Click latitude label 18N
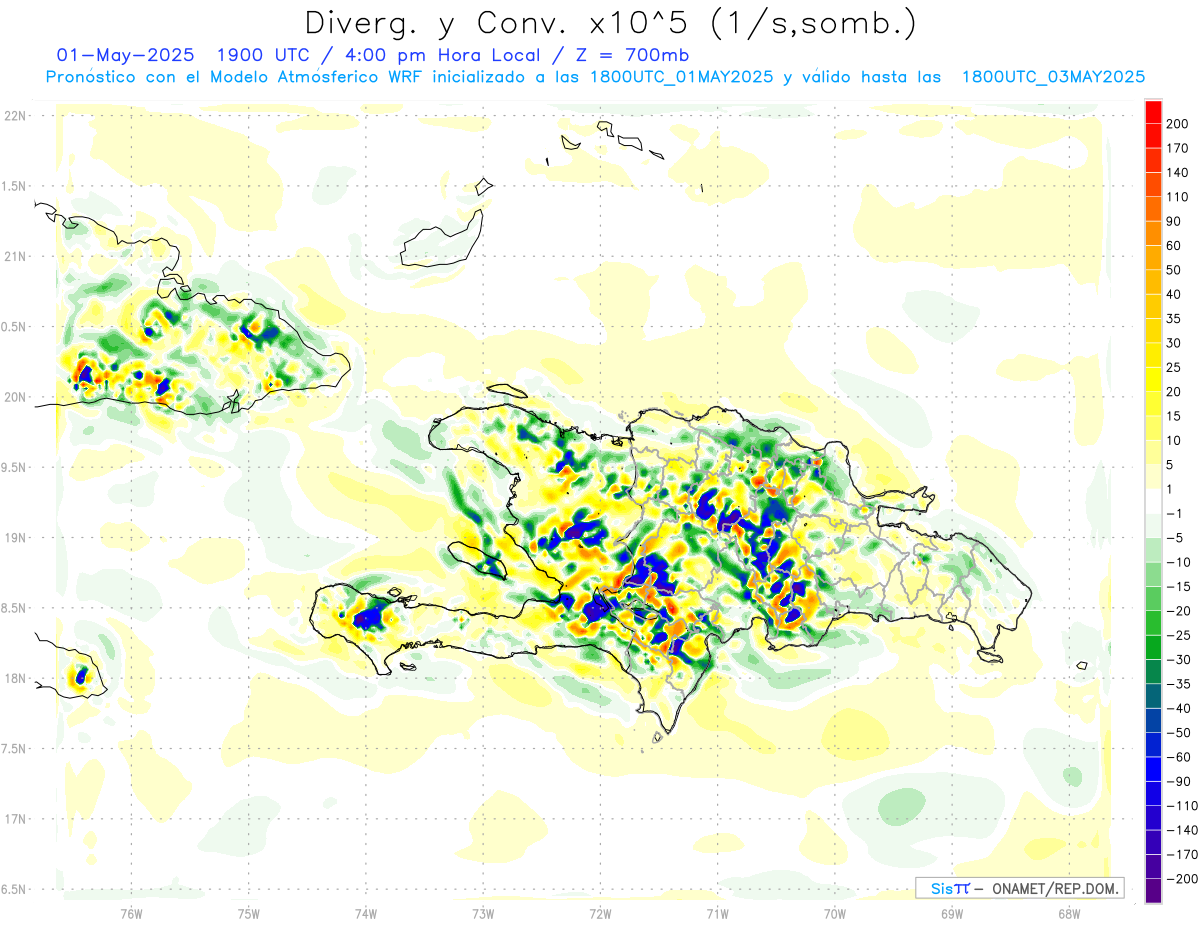The image size is (1200, 927). (15, 678)
